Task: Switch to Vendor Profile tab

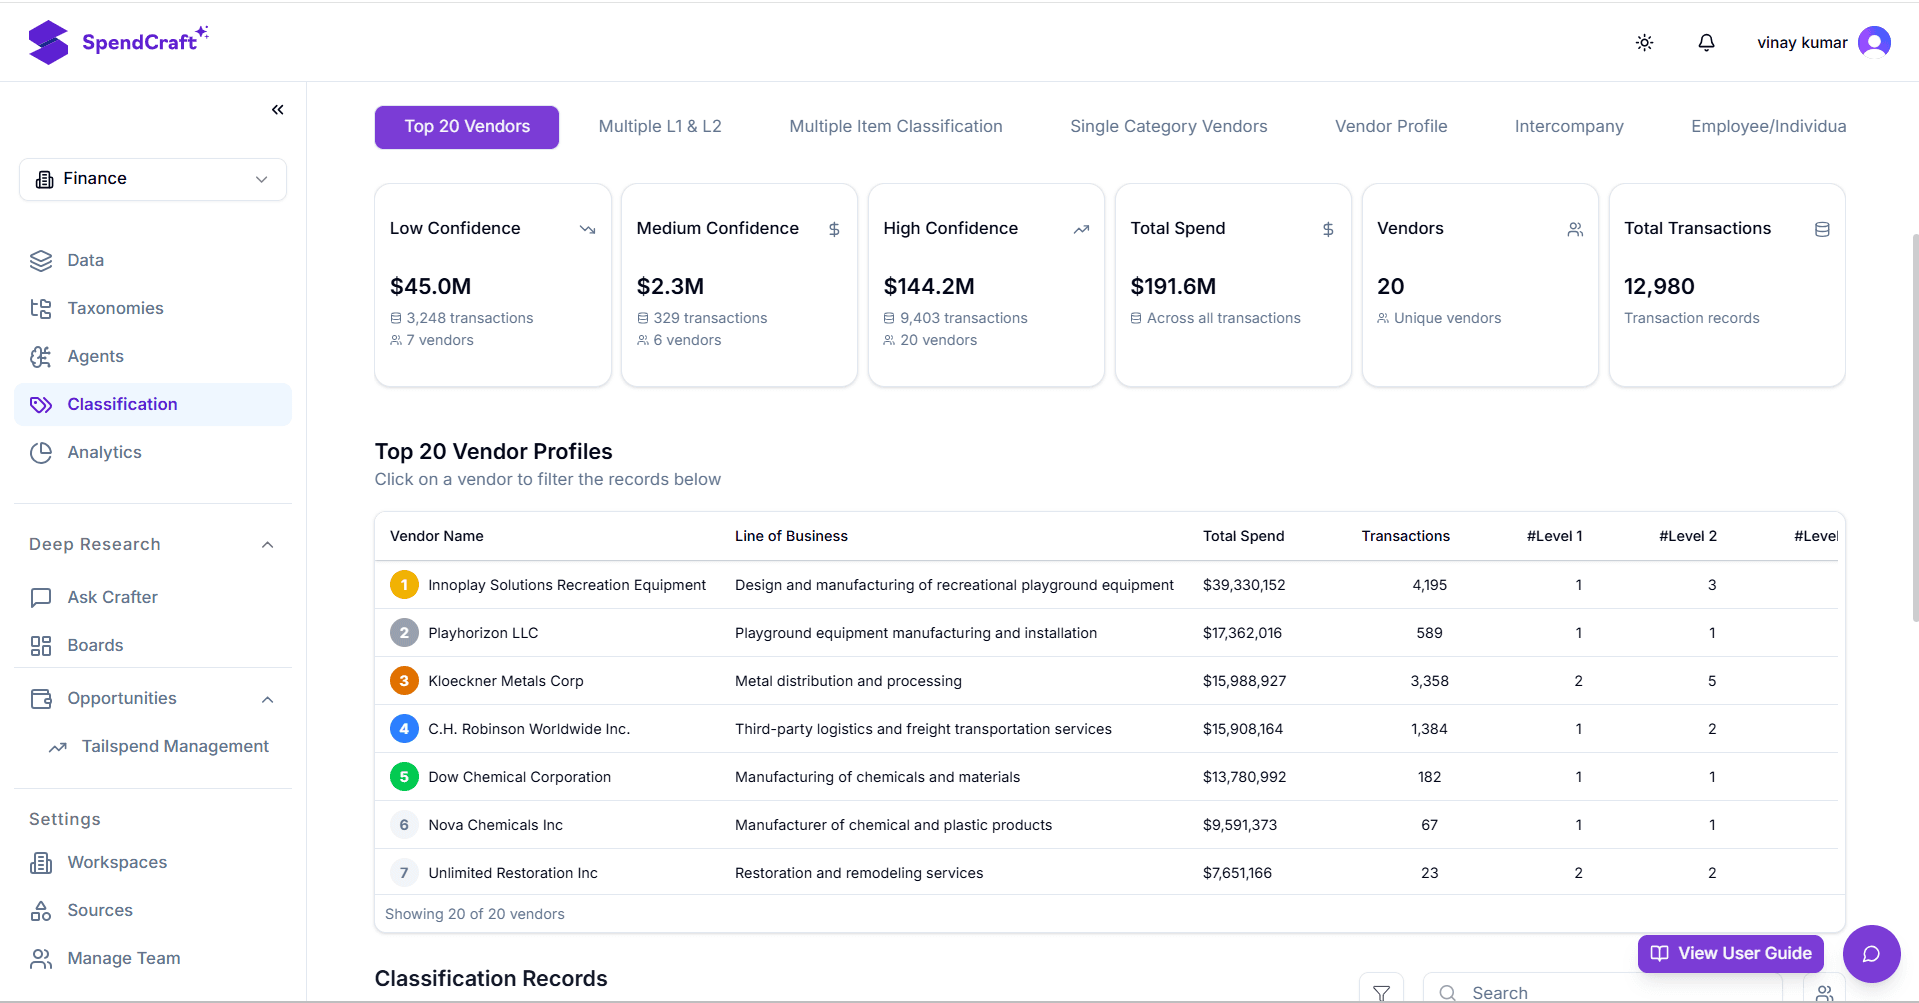Action: [x=1390, y=127]
